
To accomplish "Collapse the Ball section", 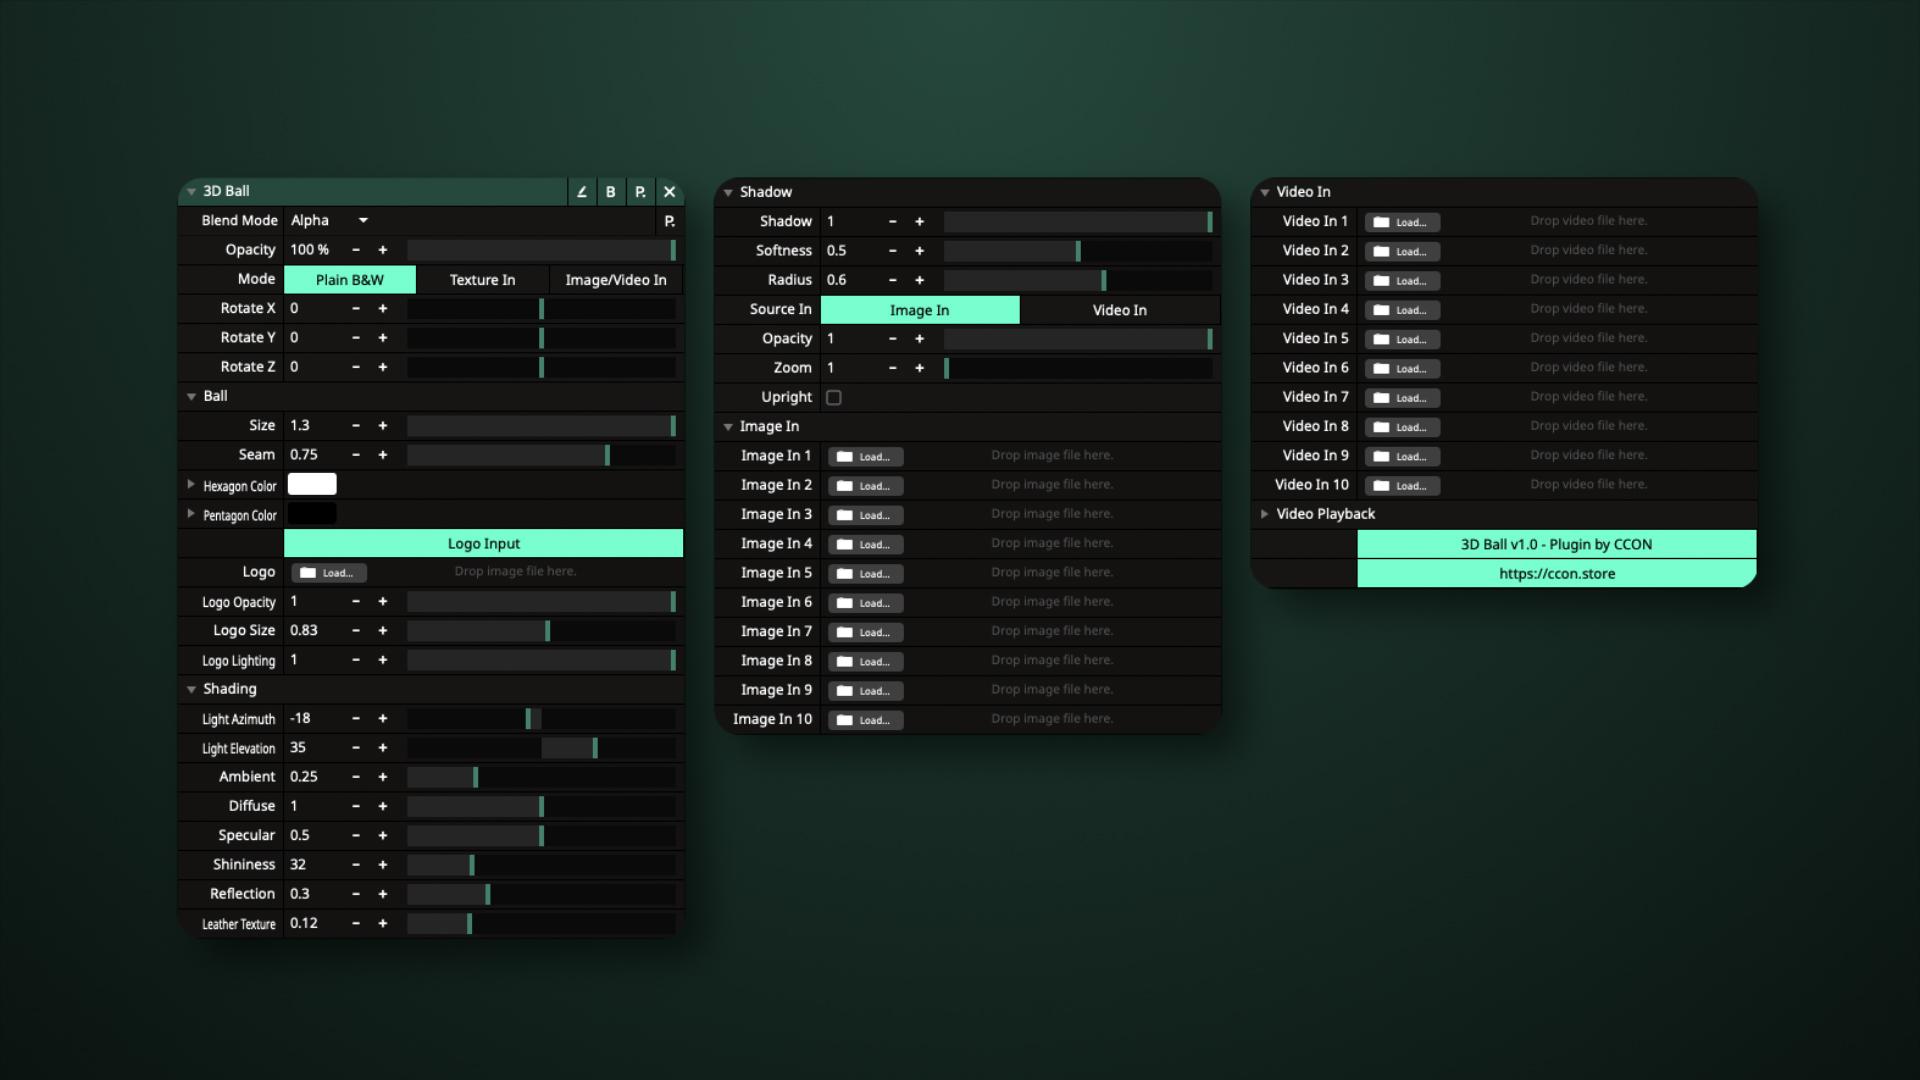I will [x=191, y=397].
